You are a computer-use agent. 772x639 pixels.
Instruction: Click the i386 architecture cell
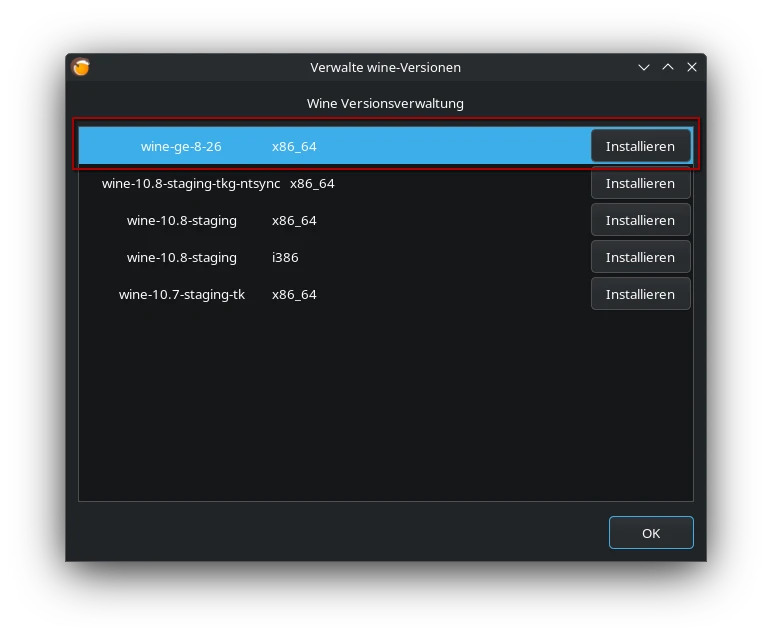285,257
